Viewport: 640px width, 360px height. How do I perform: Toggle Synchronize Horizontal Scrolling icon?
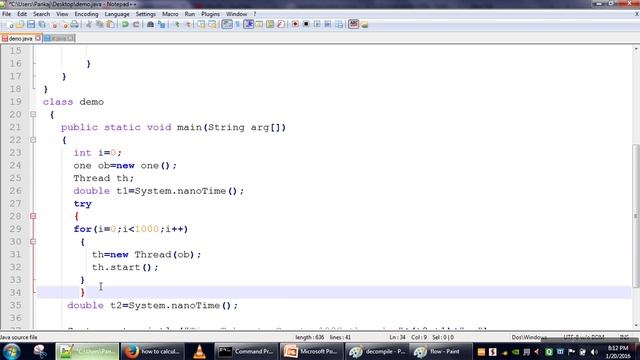point(212,25)
